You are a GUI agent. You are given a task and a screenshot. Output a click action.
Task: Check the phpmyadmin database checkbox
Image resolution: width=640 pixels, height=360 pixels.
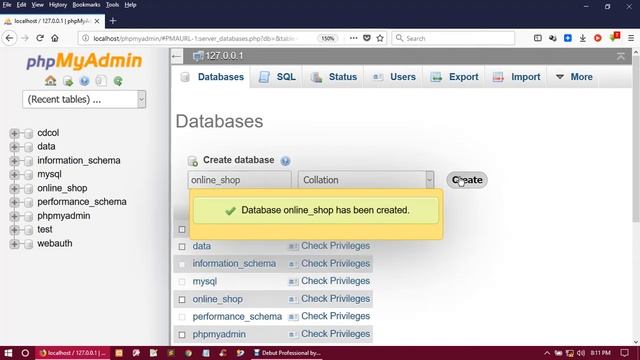coord(182,335)
